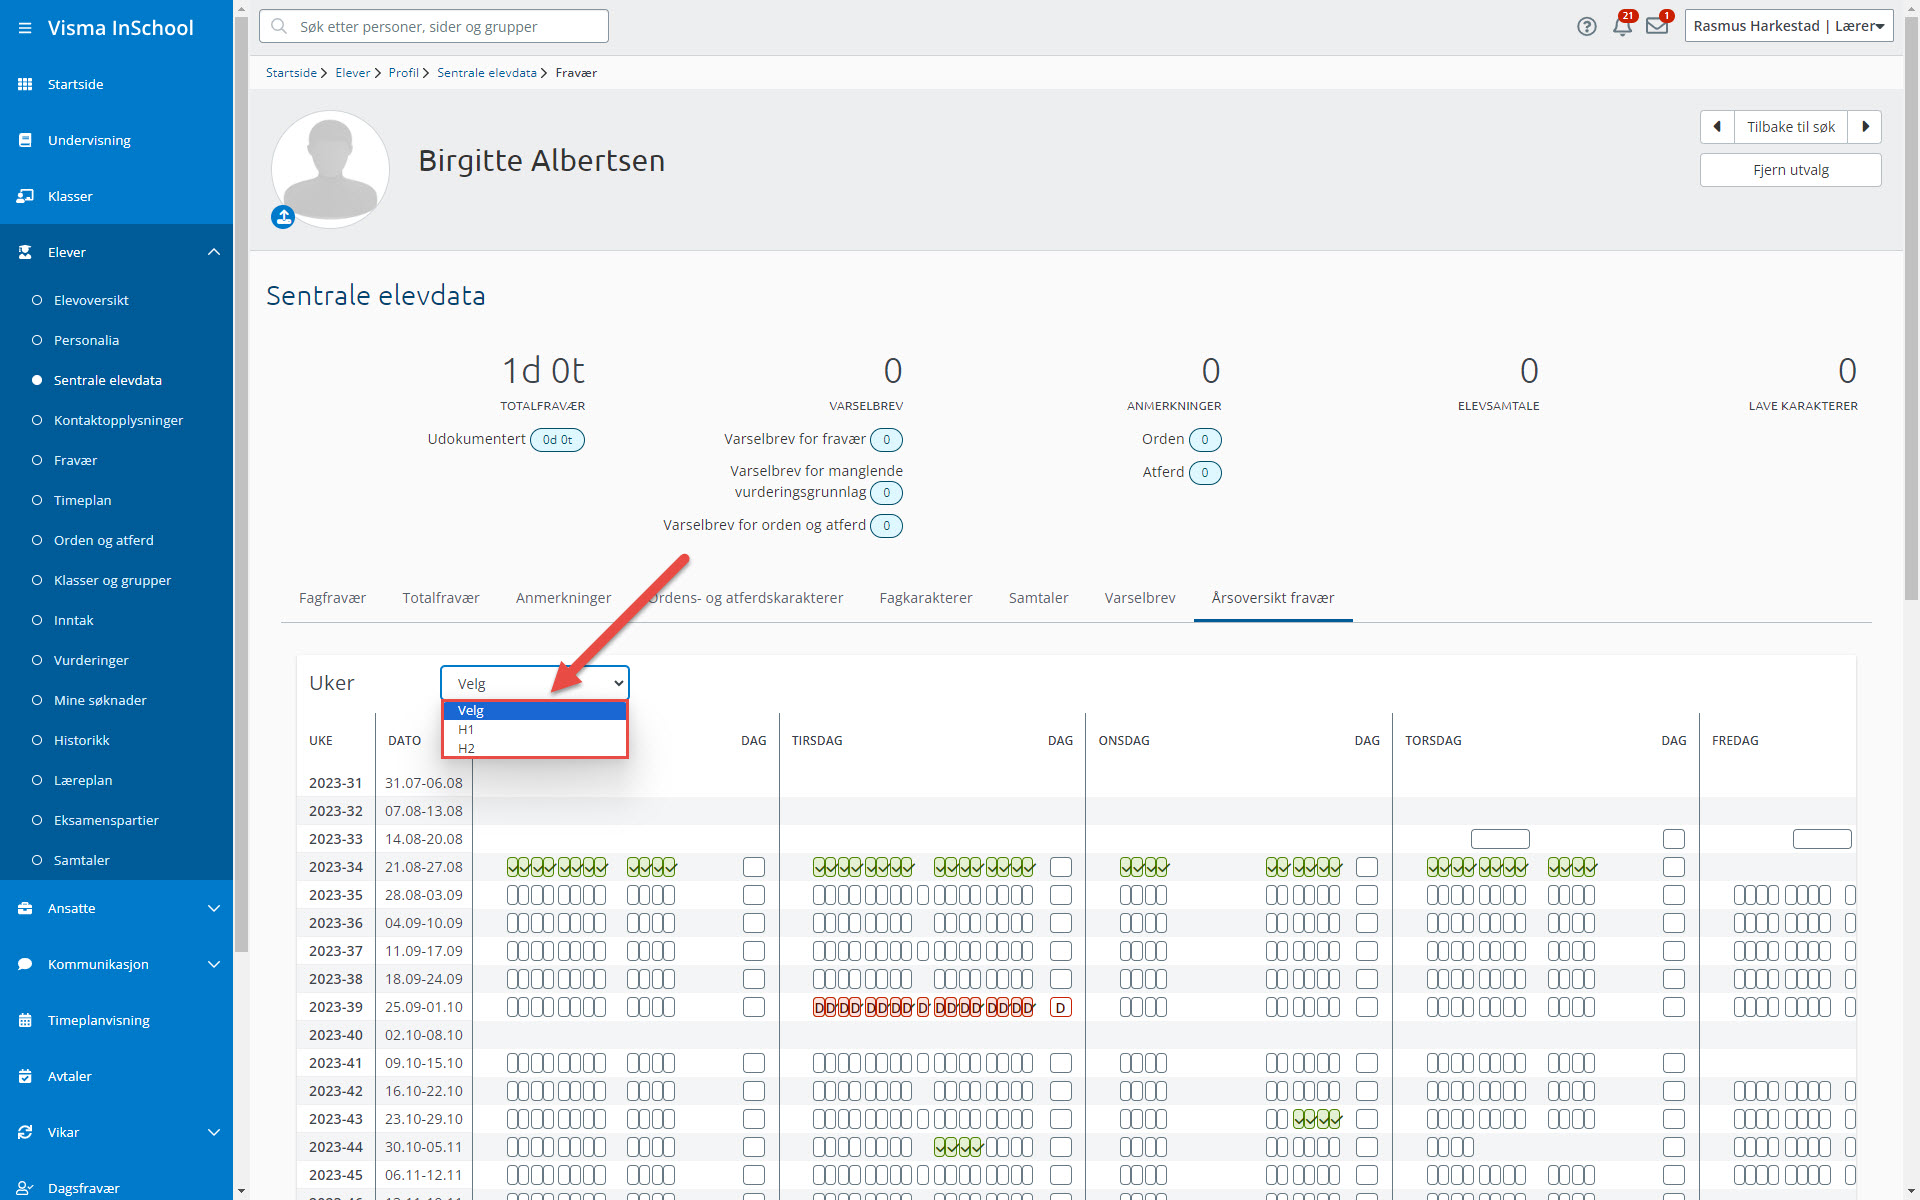Expand the Ansatte section chevron
1920x1200 pixels.
[214, 908]
